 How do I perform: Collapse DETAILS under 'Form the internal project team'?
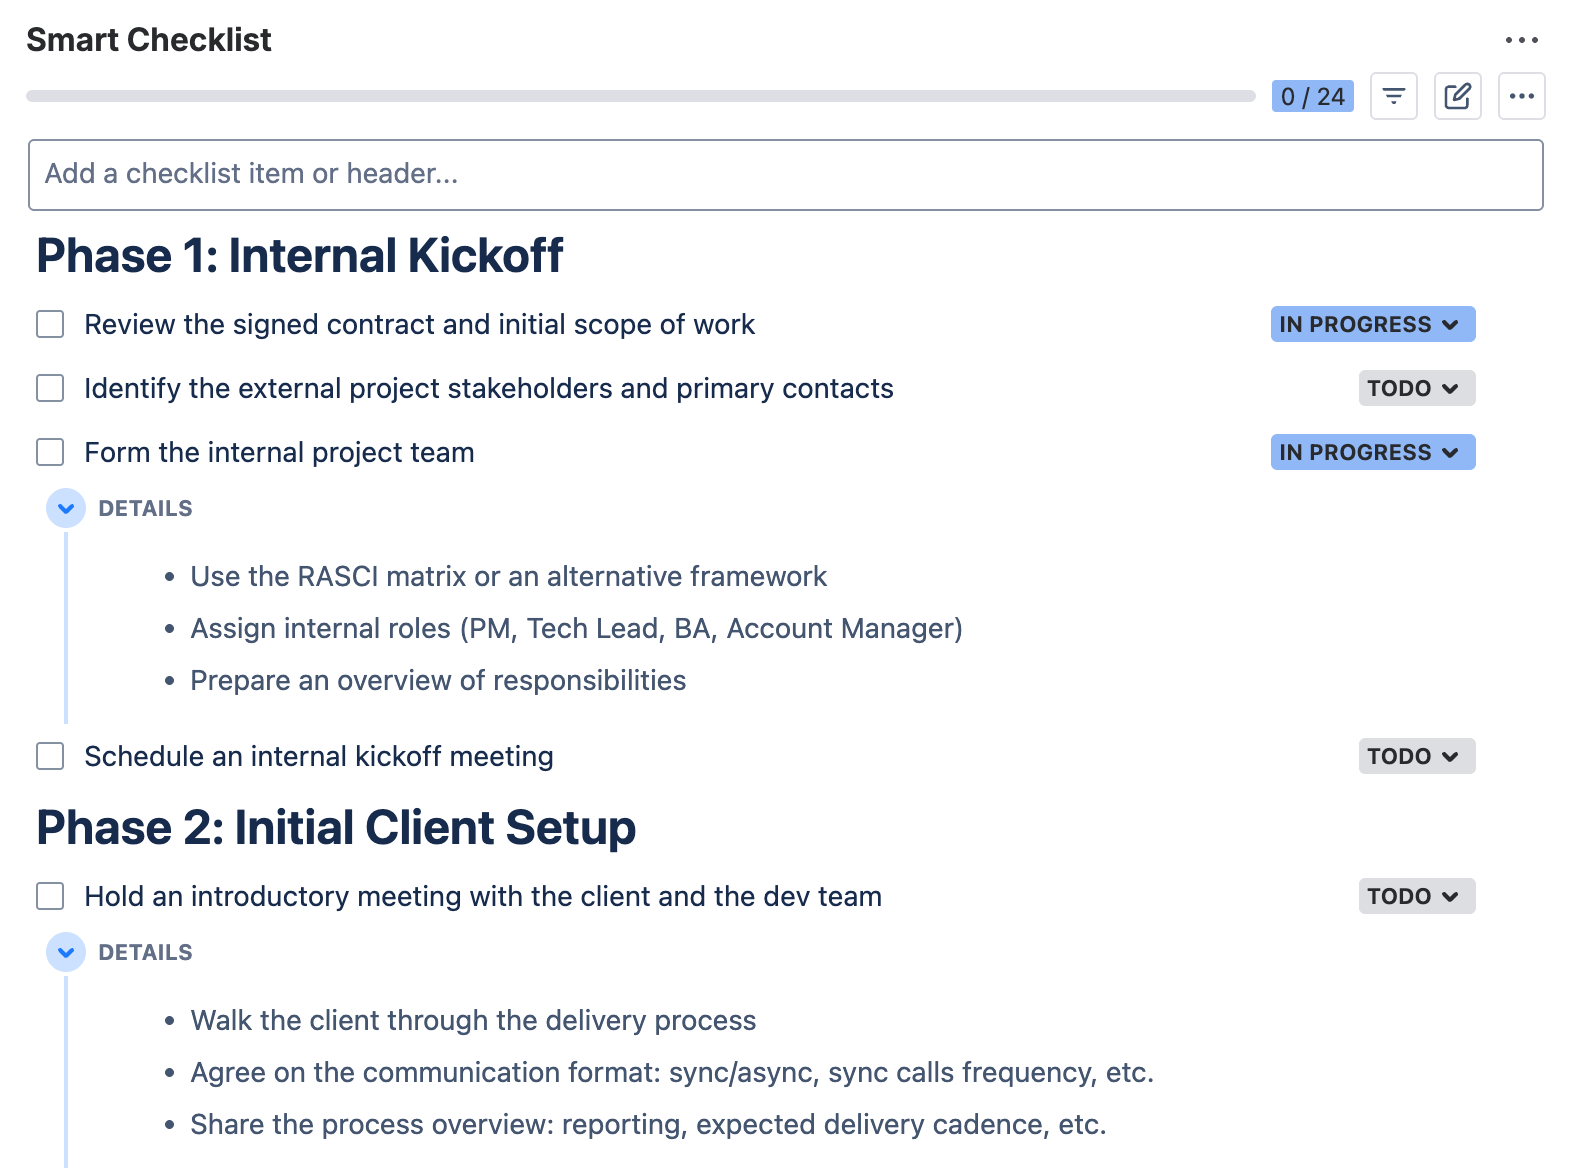[x=66, y=508]
